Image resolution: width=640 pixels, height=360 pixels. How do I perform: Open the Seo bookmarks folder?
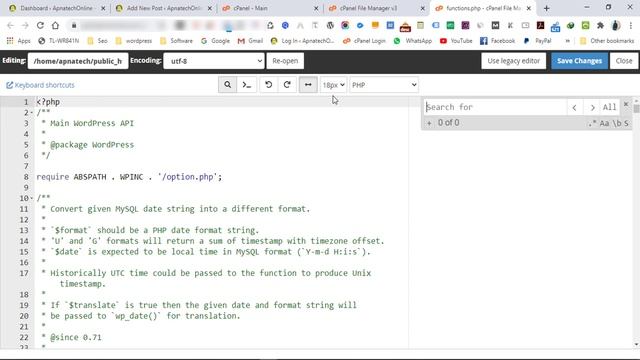(x=98, y=41)
